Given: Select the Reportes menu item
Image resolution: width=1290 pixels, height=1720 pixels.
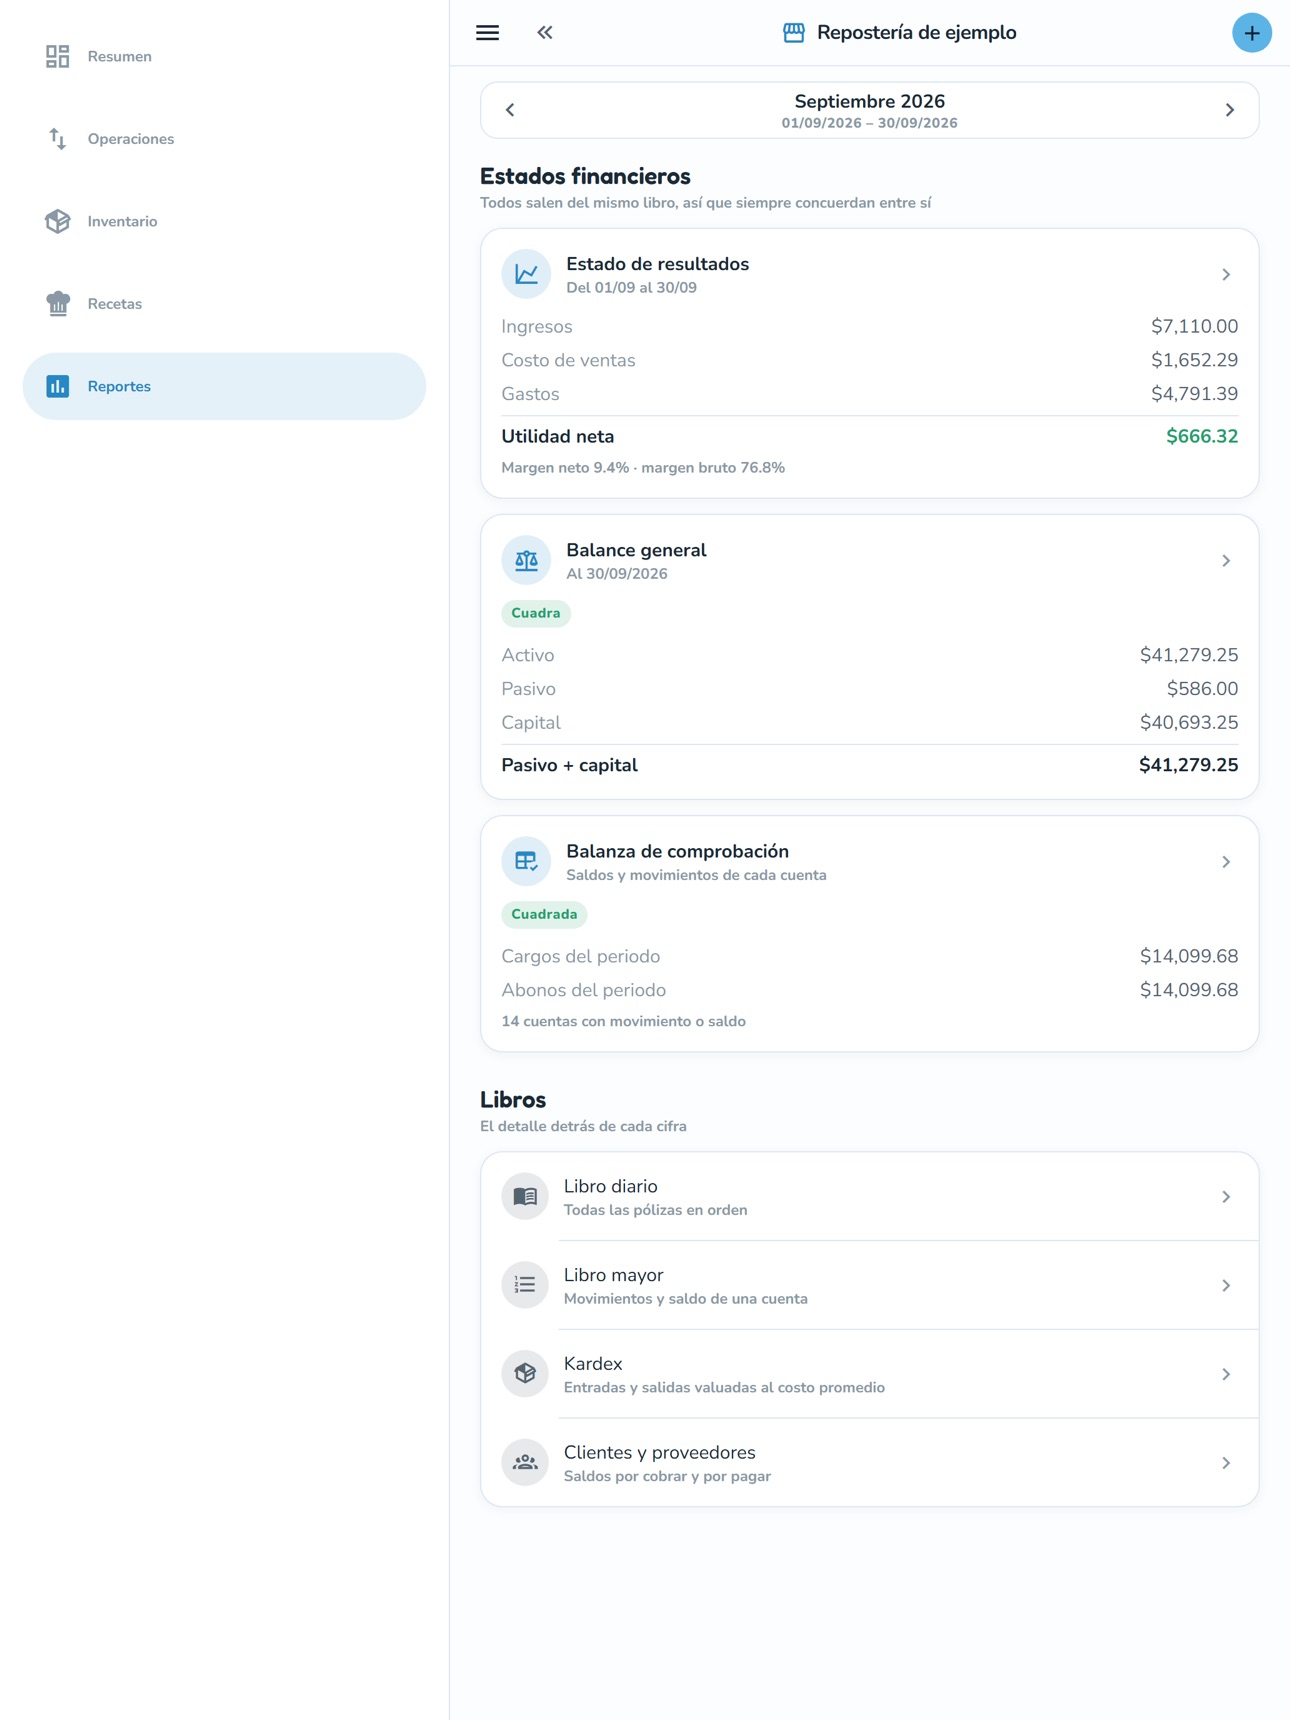Looking at the screenshot, I should 224,386.
